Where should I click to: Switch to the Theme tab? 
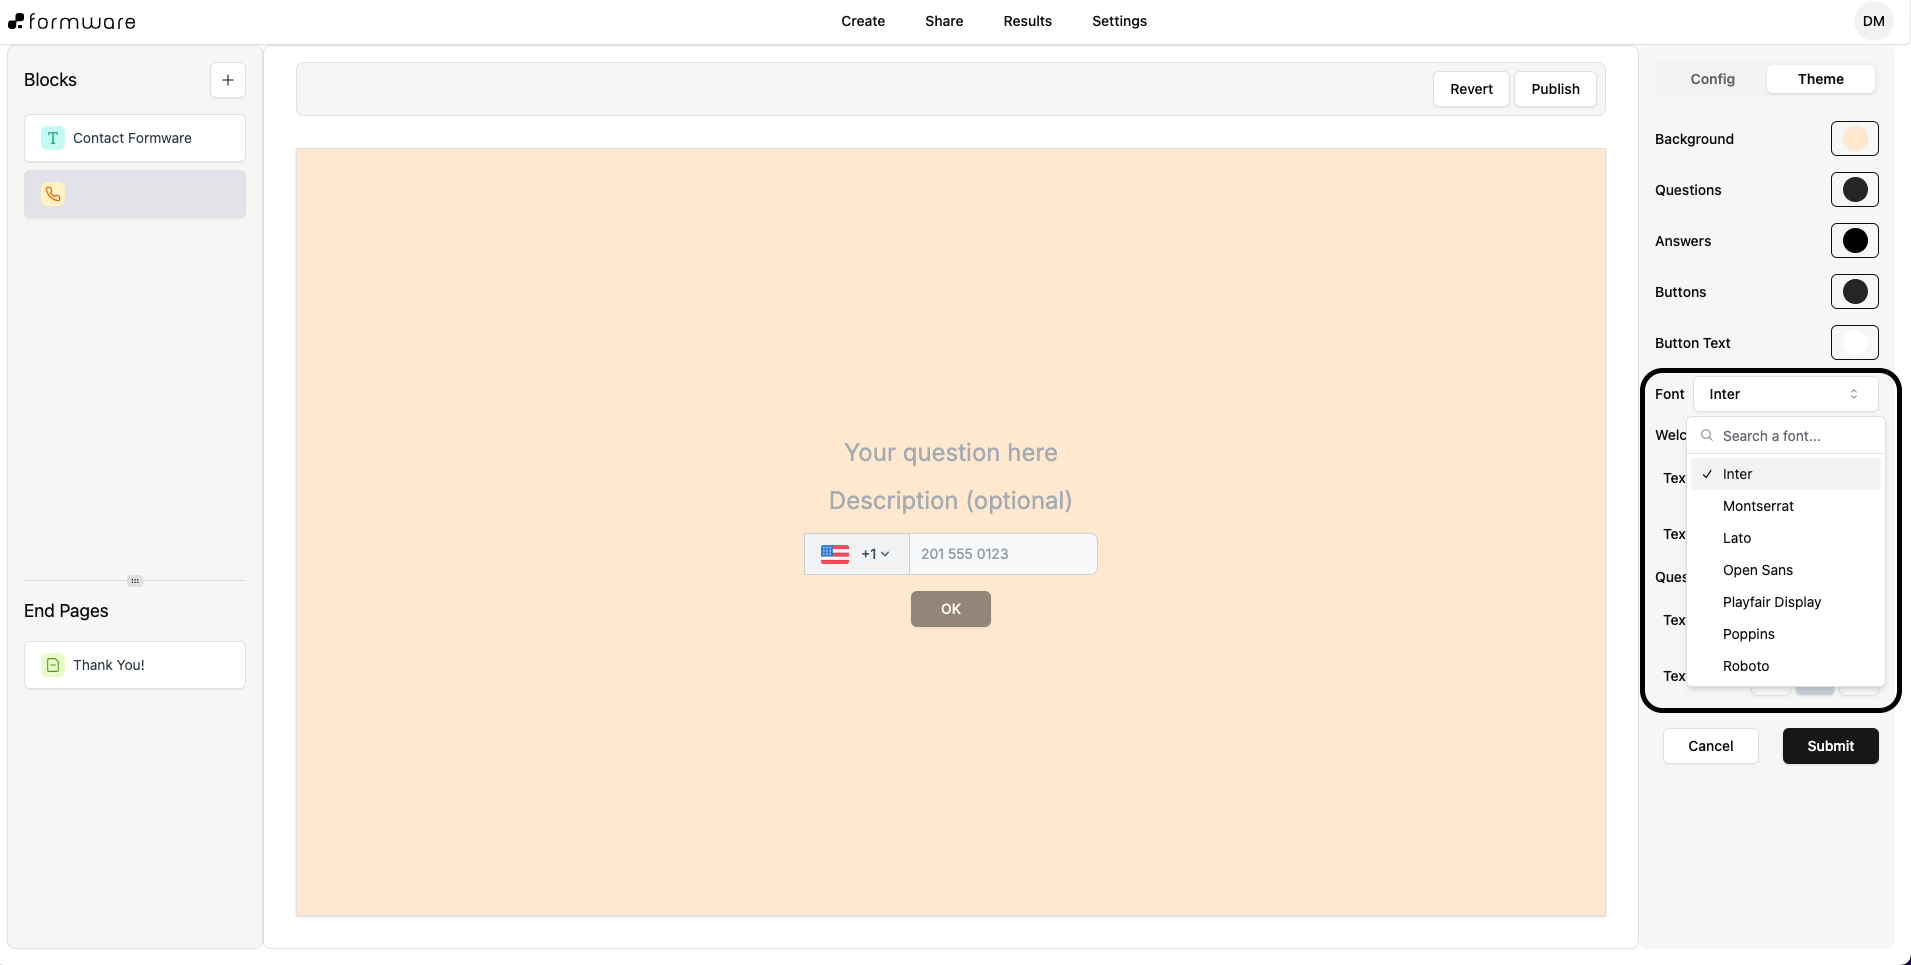pos(1820,79)
